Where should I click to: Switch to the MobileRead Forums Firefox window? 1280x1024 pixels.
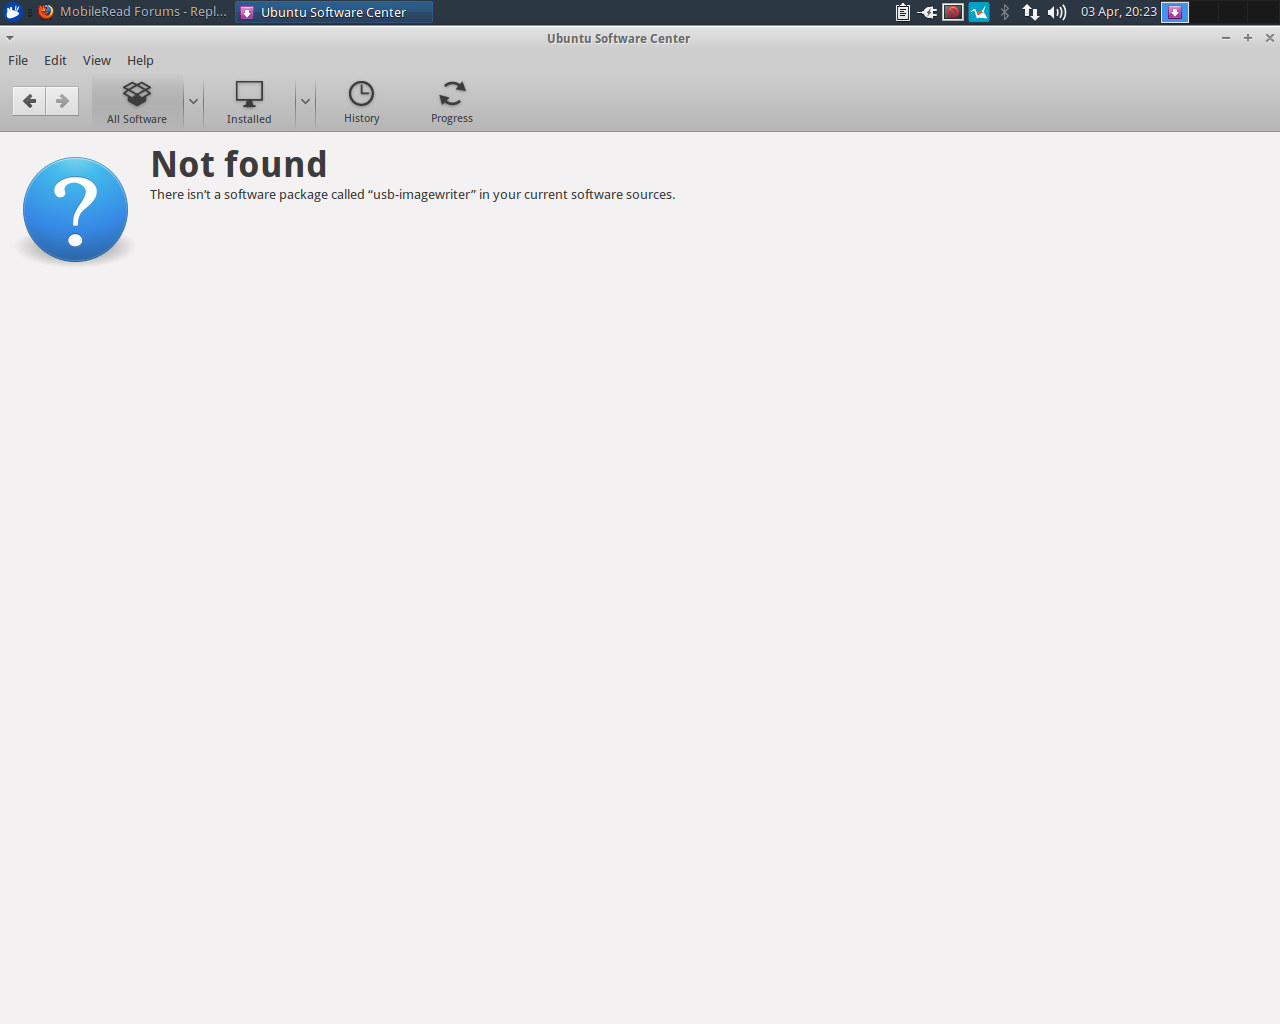tap(133, 12)
